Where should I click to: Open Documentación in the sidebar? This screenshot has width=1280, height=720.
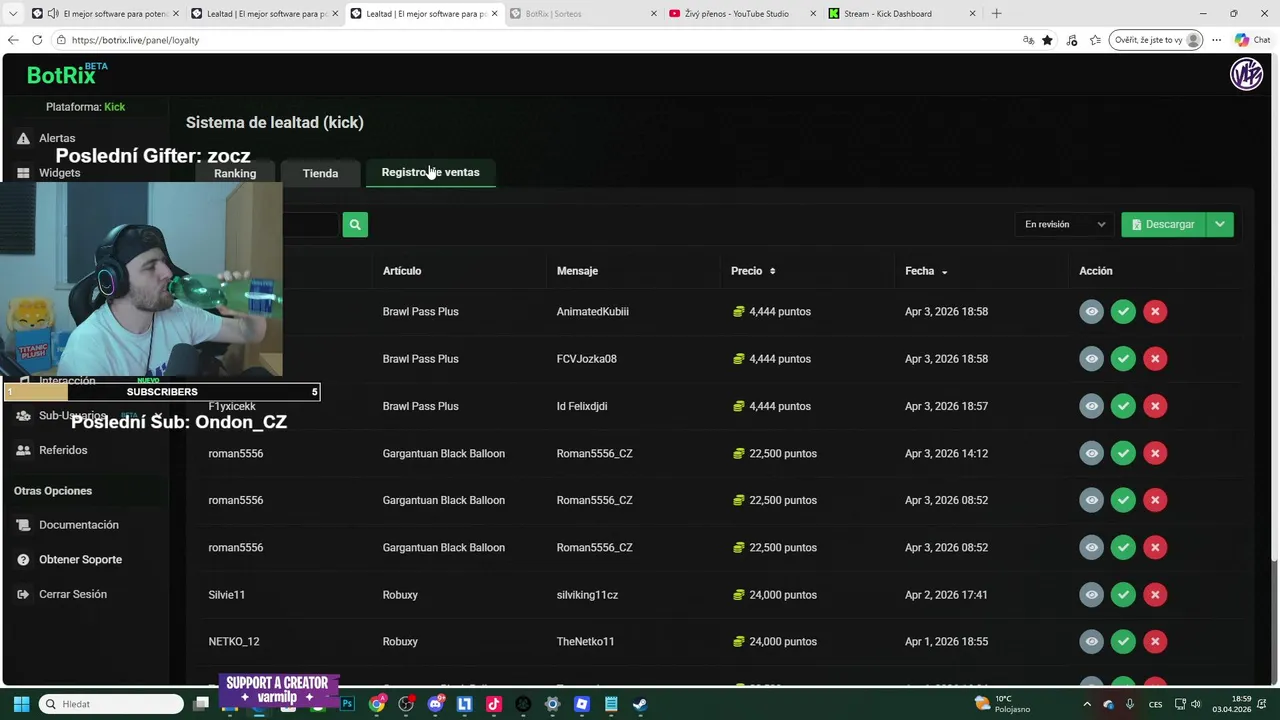[78, 525]
